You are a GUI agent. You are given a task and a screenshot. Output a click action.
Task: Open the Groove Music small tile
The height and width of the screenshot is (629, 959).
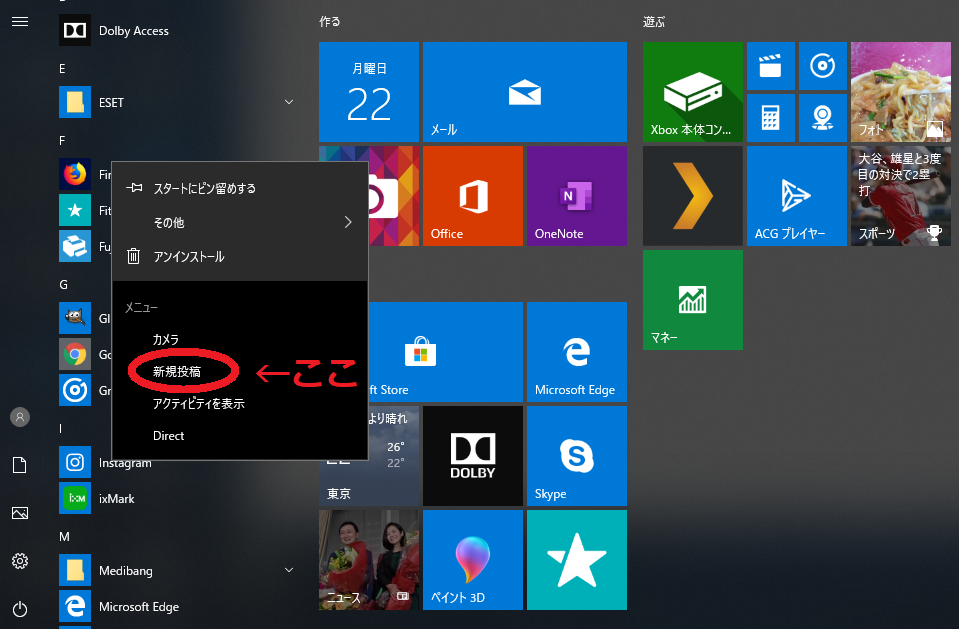pos(823,66)
